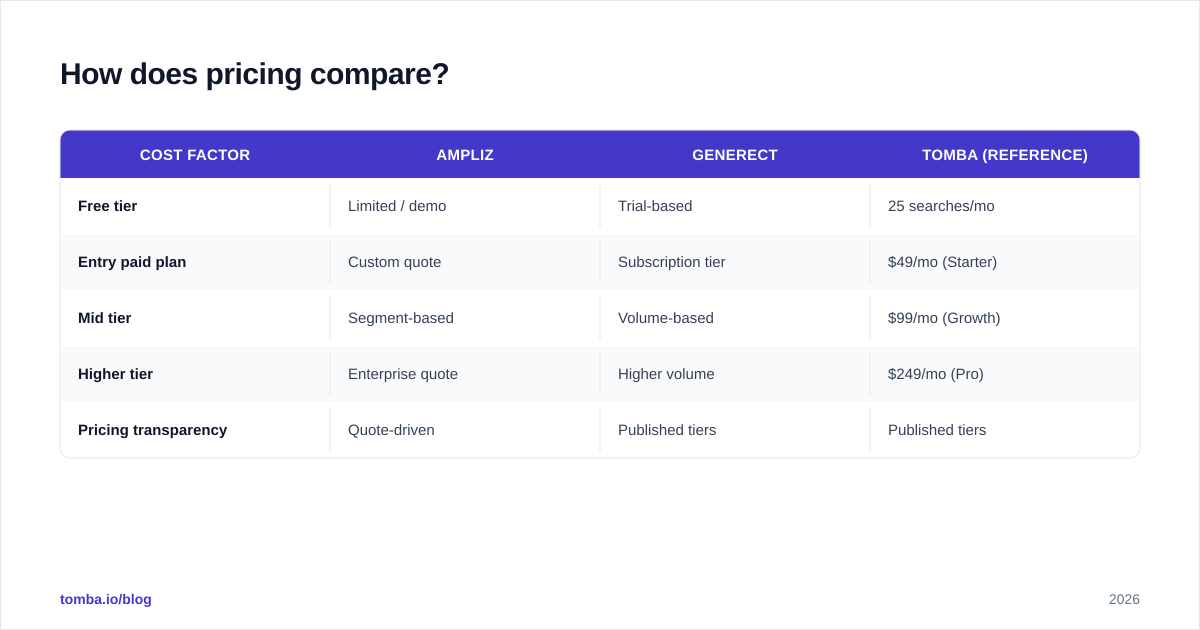Click 'Published tiers' in the Generect column
Image resolution: width=1200 pixels, height=630 pixels.
[x=667, y=430]
